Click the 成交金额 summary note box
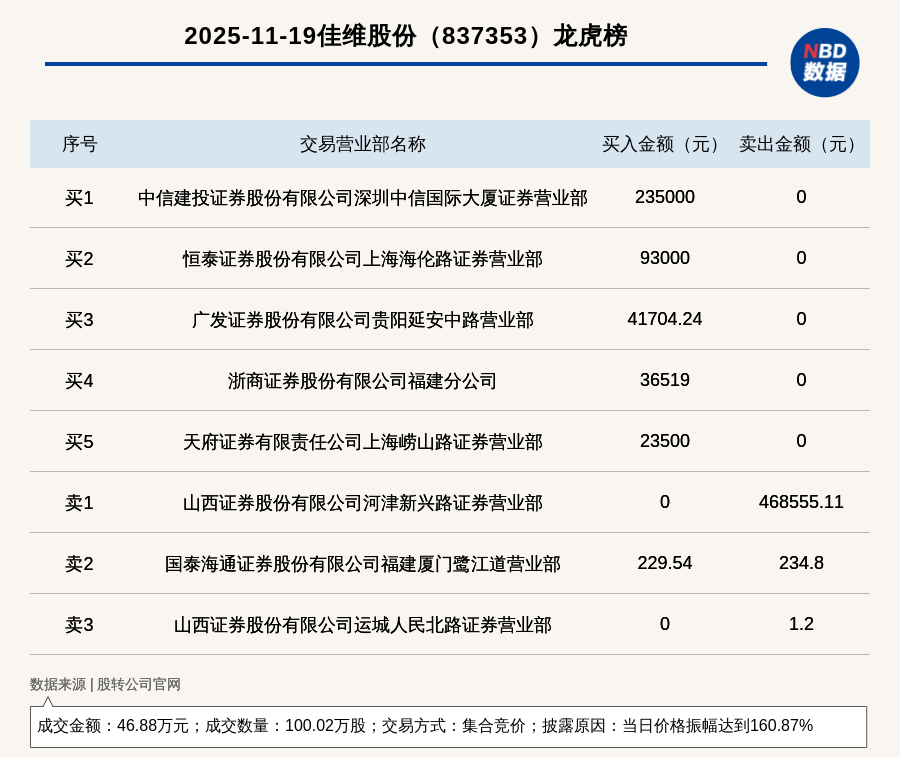Image resolution: width=900 pixels, height=758 pixels. pyautogui.click(x=448, y=726)
